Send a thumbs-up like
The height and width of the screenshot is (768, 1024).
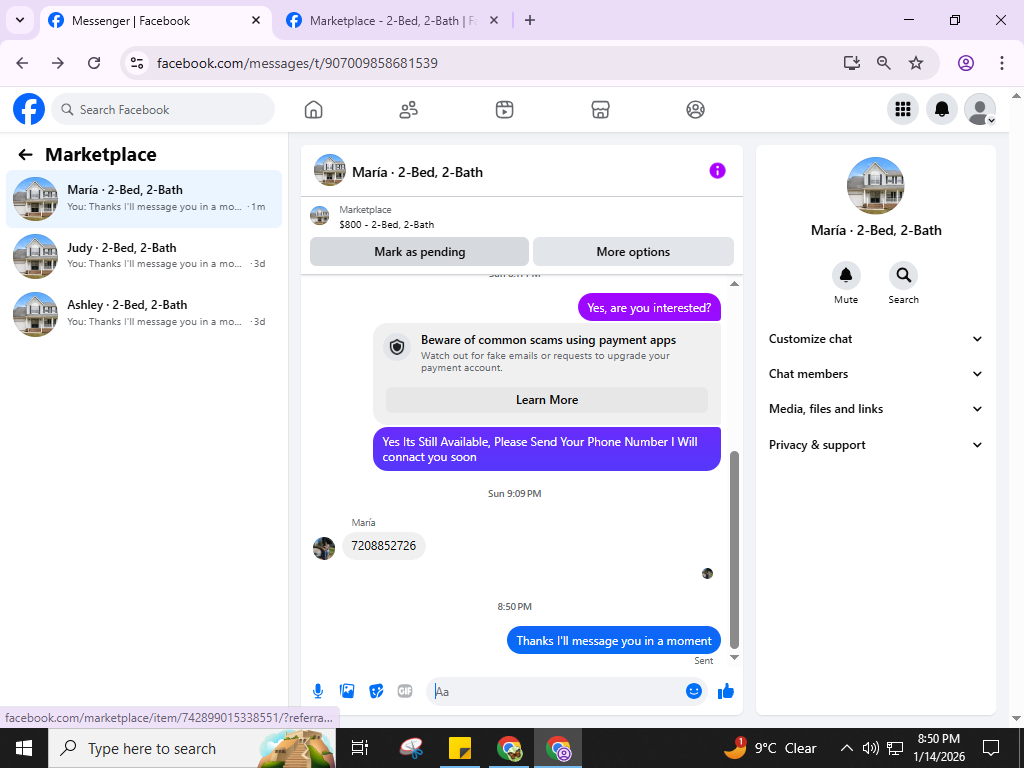point(726,691)
